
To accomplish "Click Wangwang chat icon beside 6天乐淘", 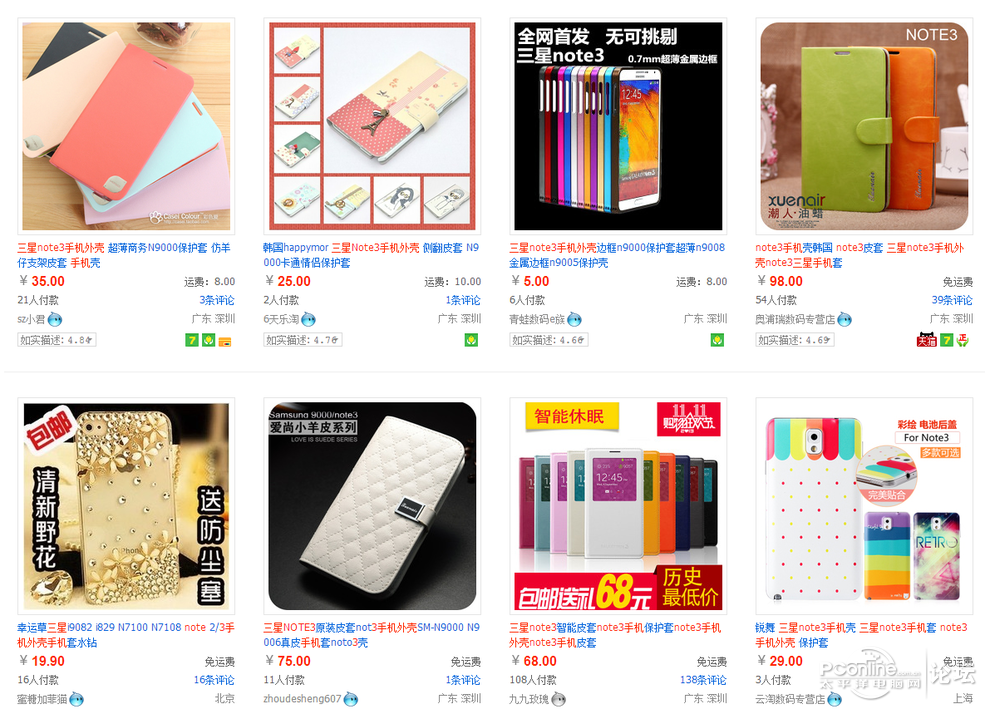I will tap(308, 320).
